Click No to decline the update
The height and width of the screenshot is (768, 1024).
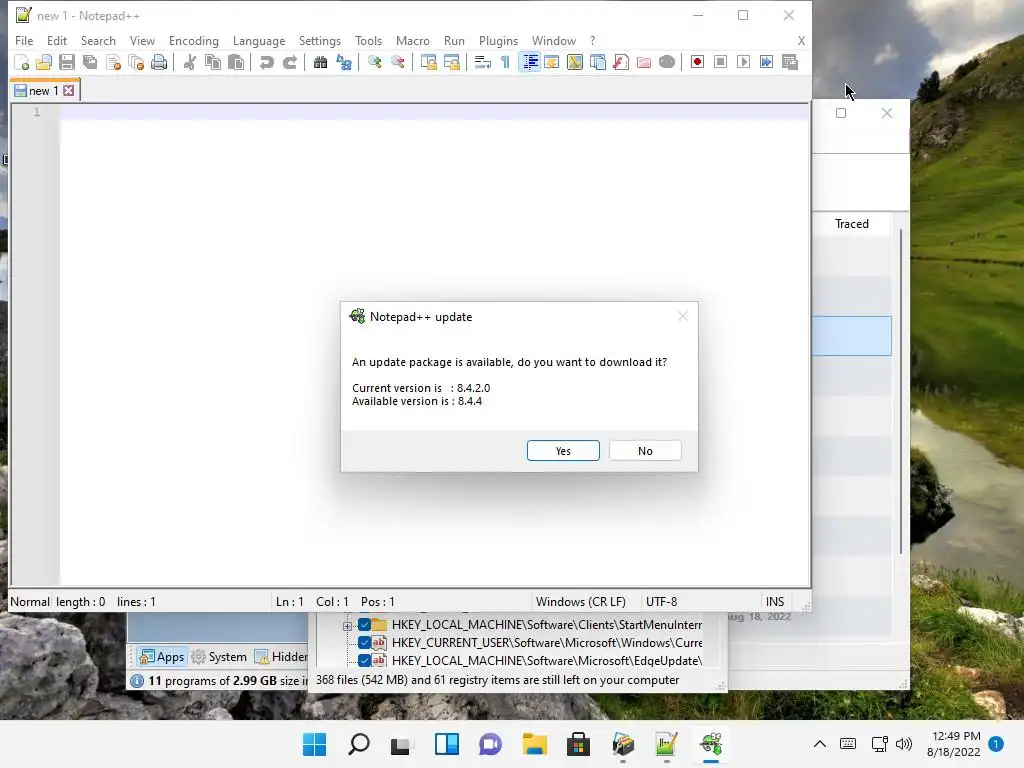coord(645,451)
